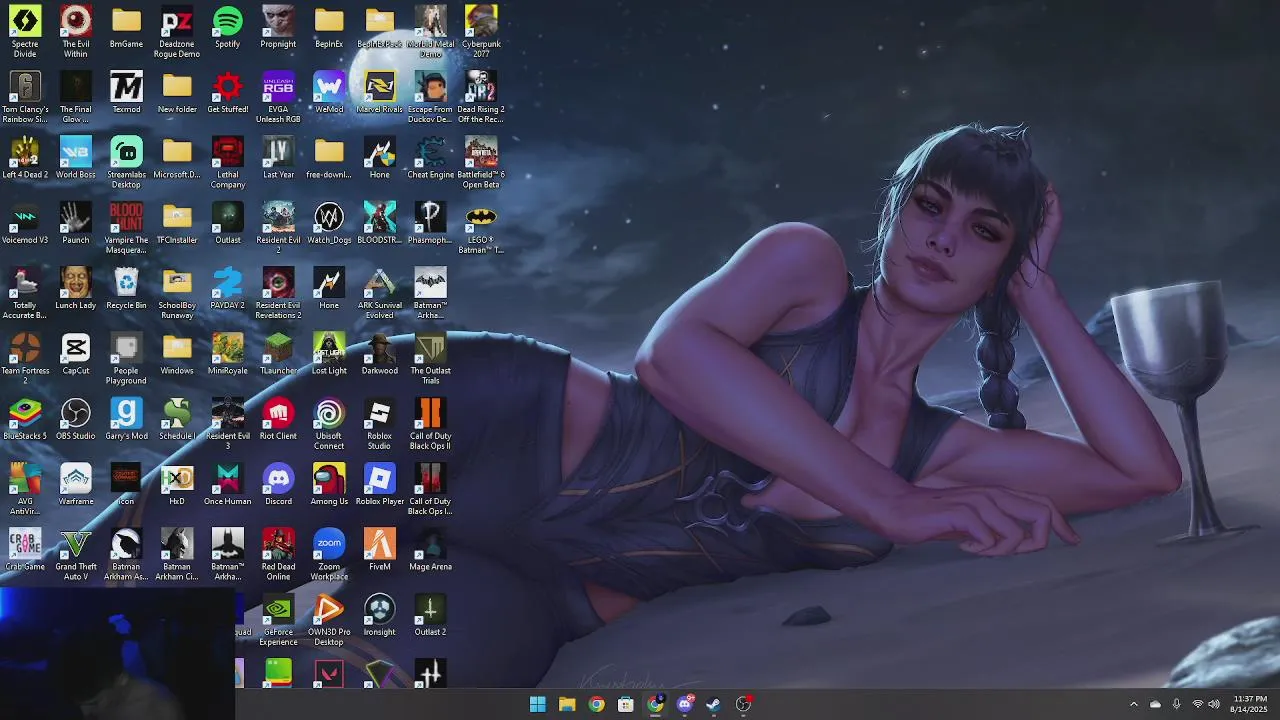
Task: Open the Windows Start menu
Action: (538, 704)
